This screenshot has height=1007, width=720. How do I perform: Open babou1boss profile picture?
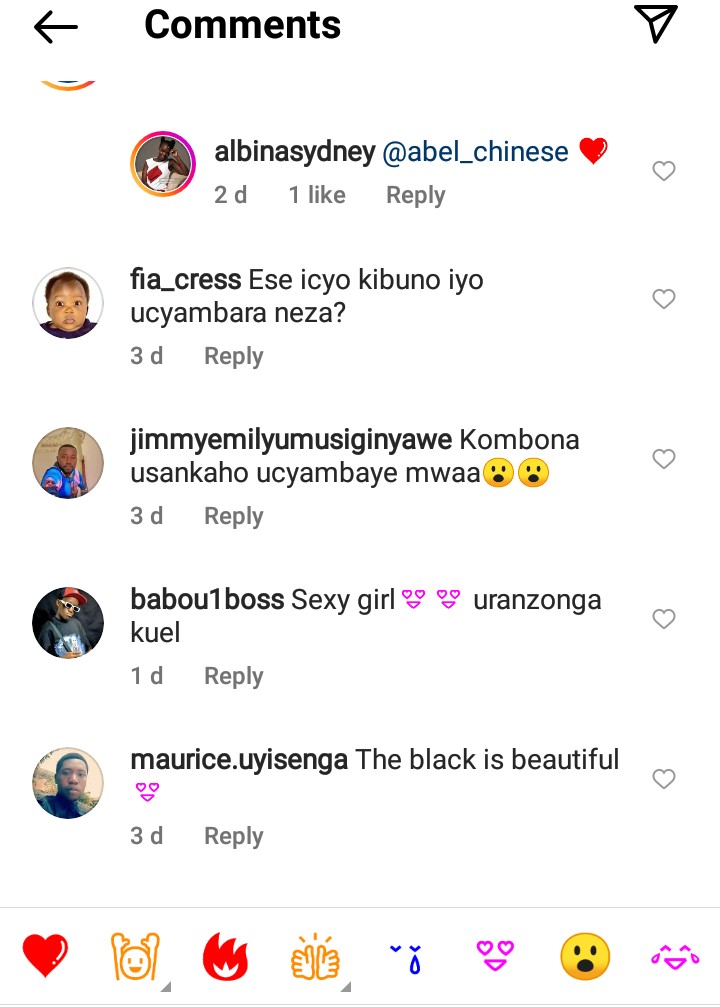coord(68,622)
